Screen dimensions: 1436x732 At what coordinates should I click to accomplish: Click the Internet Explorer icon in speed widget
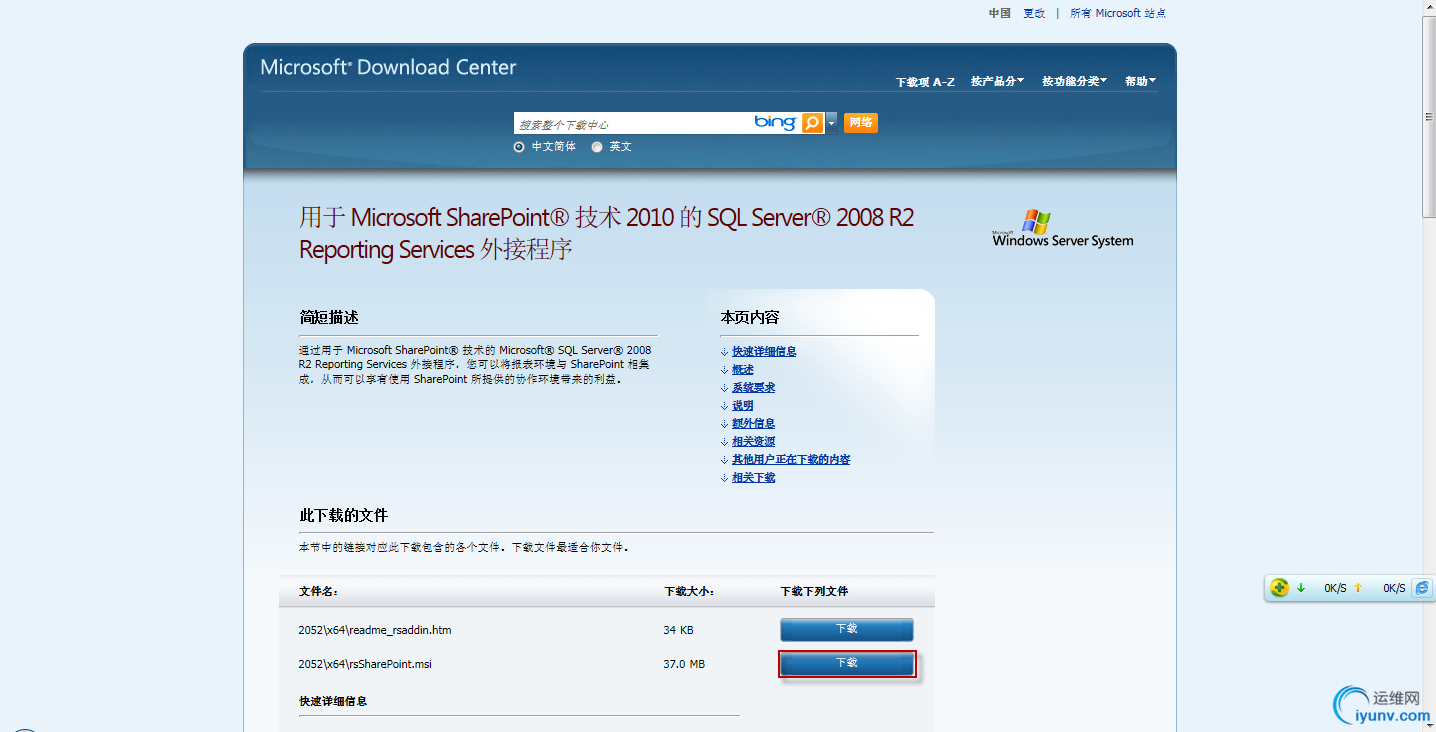(x=1422, y=588)
